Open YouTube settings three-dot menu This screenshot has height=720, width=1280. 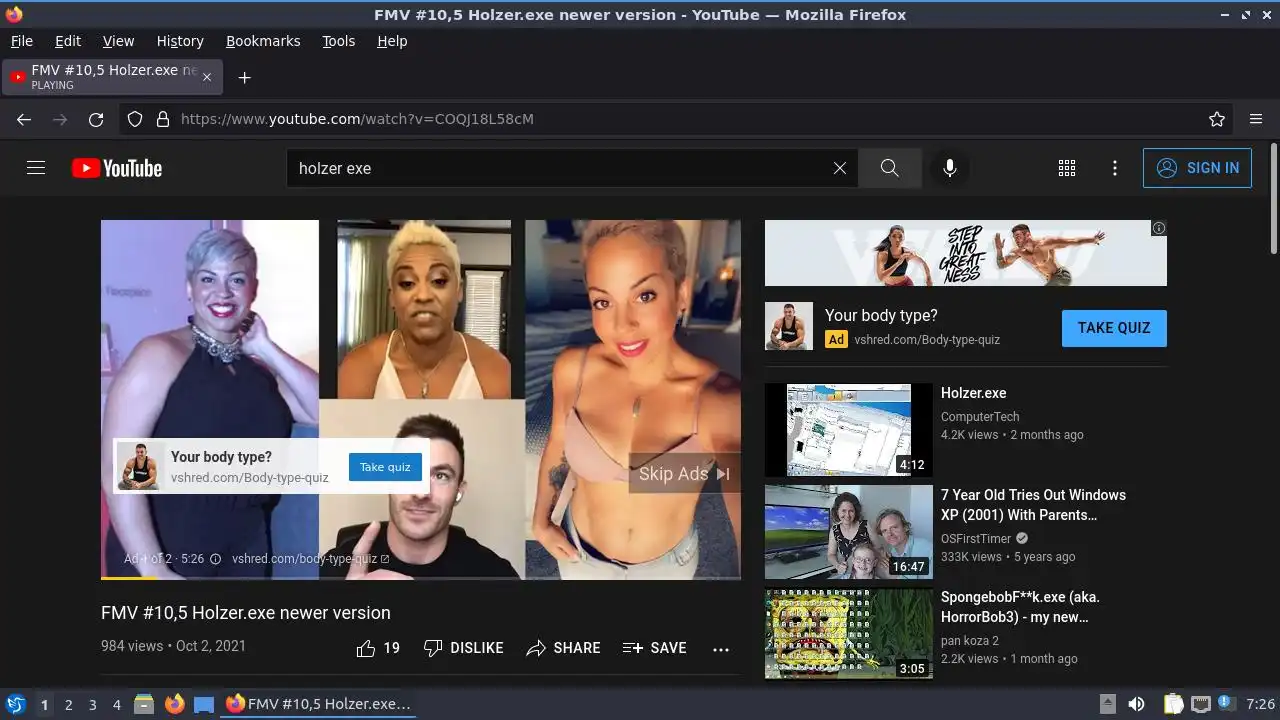click(1115, 168)
